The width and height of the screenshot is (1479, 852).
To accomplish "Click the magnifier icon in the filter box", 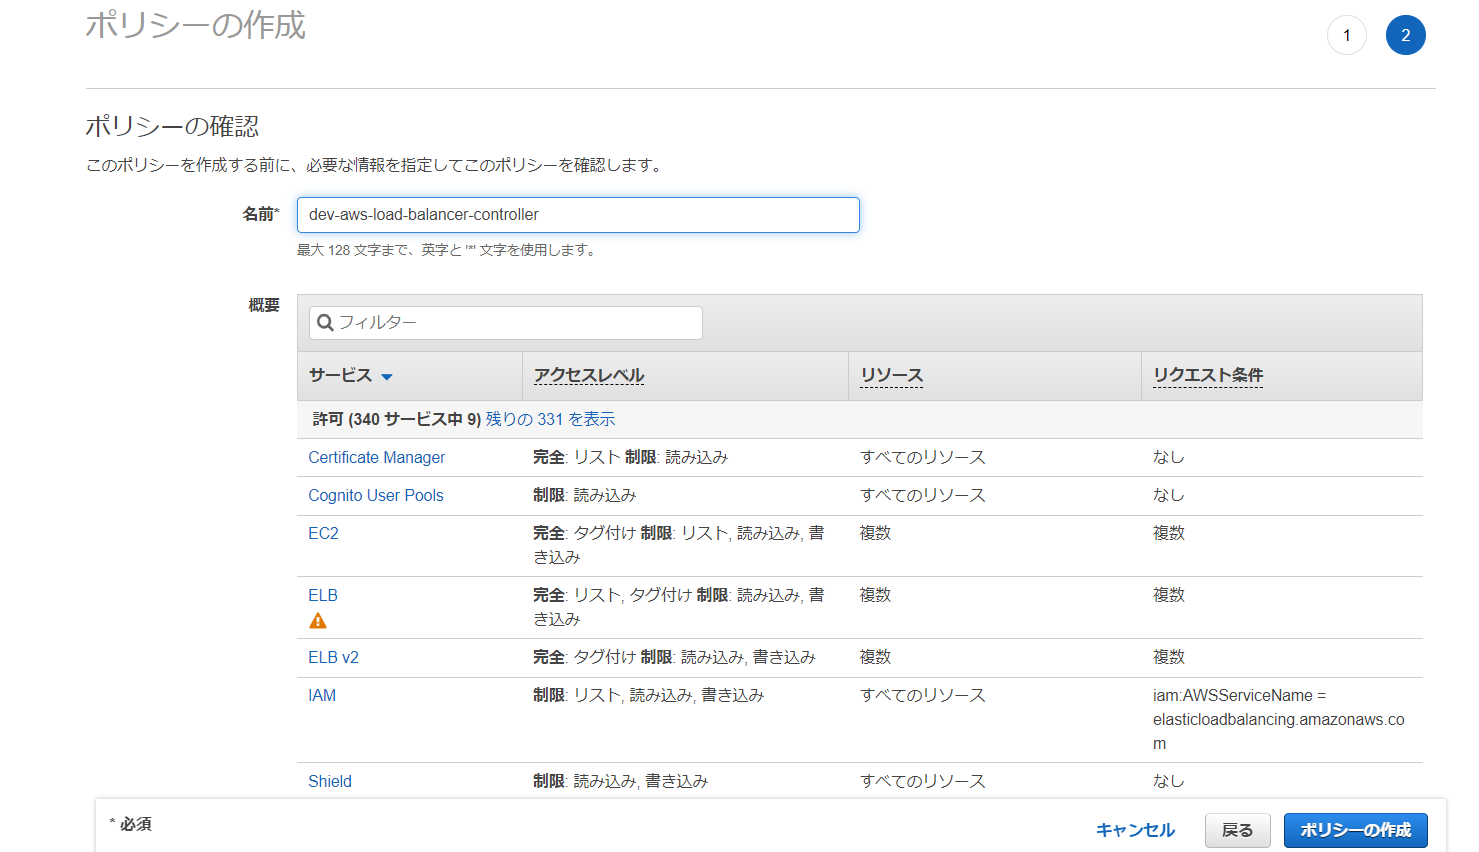I will coord(325,323).
